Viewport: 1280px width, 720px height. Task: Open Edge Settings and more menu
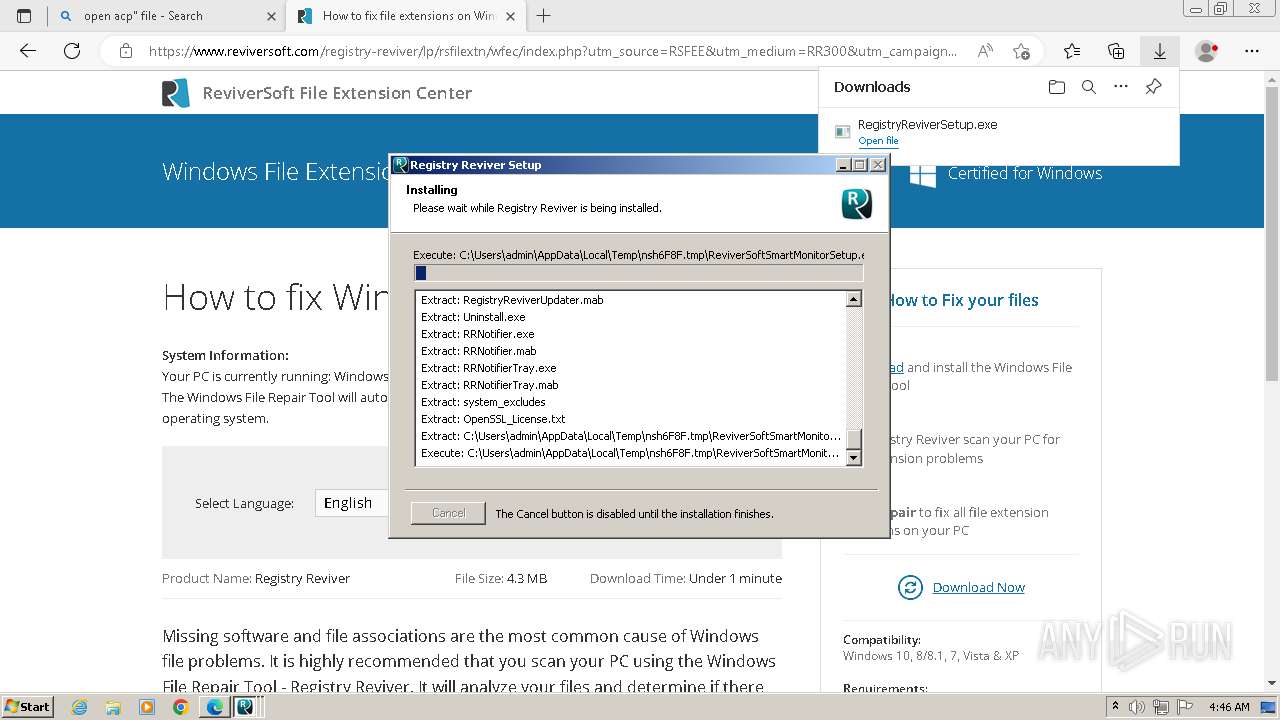point(1252,51)
